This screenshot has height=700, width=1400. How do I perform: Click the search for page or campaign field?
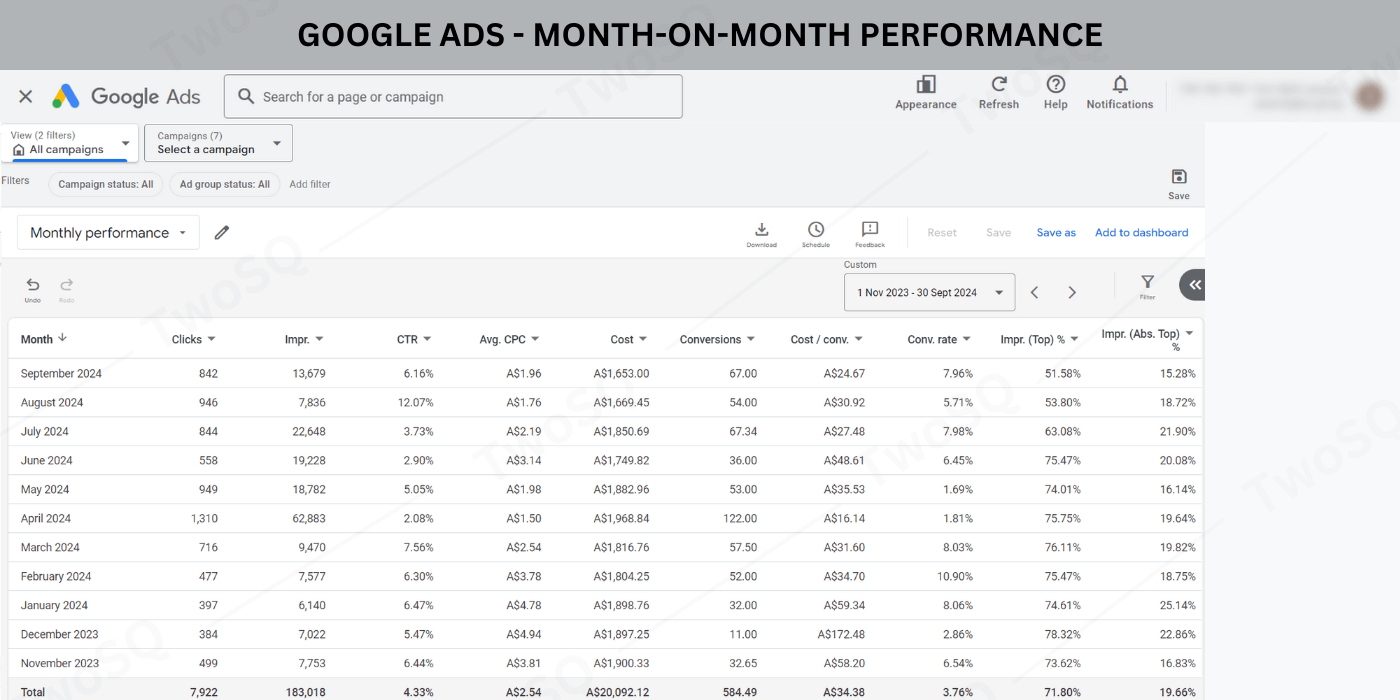coord(453,97)
